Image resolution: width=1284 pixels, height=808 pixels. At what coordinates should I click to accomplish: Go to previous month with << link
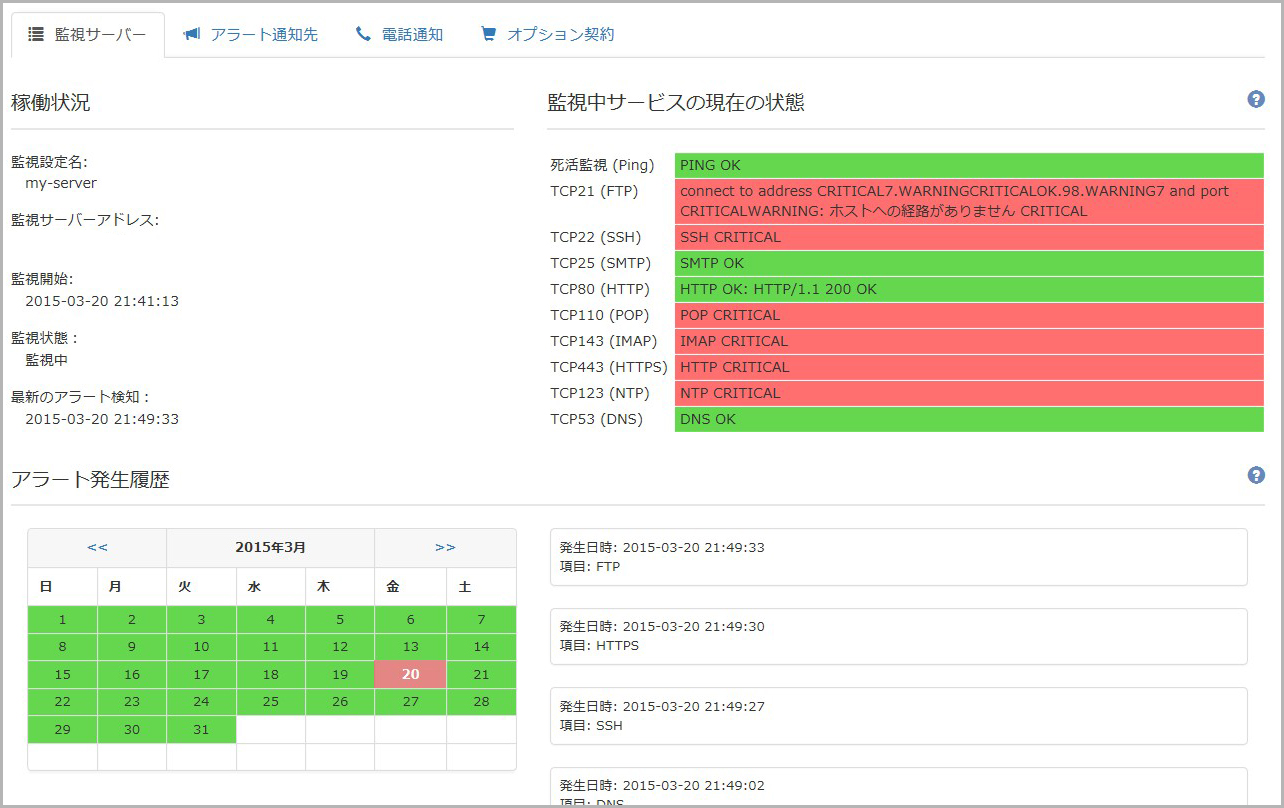point(97,547)
